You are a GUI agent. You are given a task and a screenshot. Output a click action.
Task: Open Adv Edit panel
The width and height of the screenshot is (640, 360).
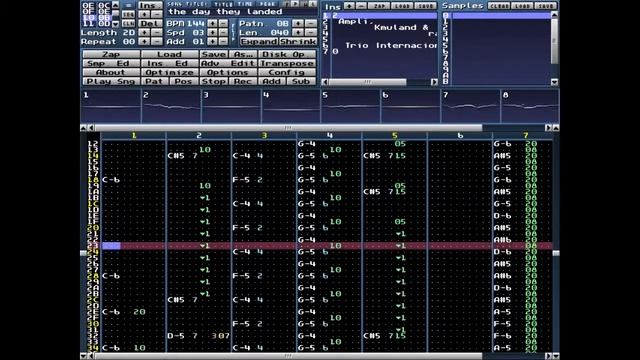[228, 63]
